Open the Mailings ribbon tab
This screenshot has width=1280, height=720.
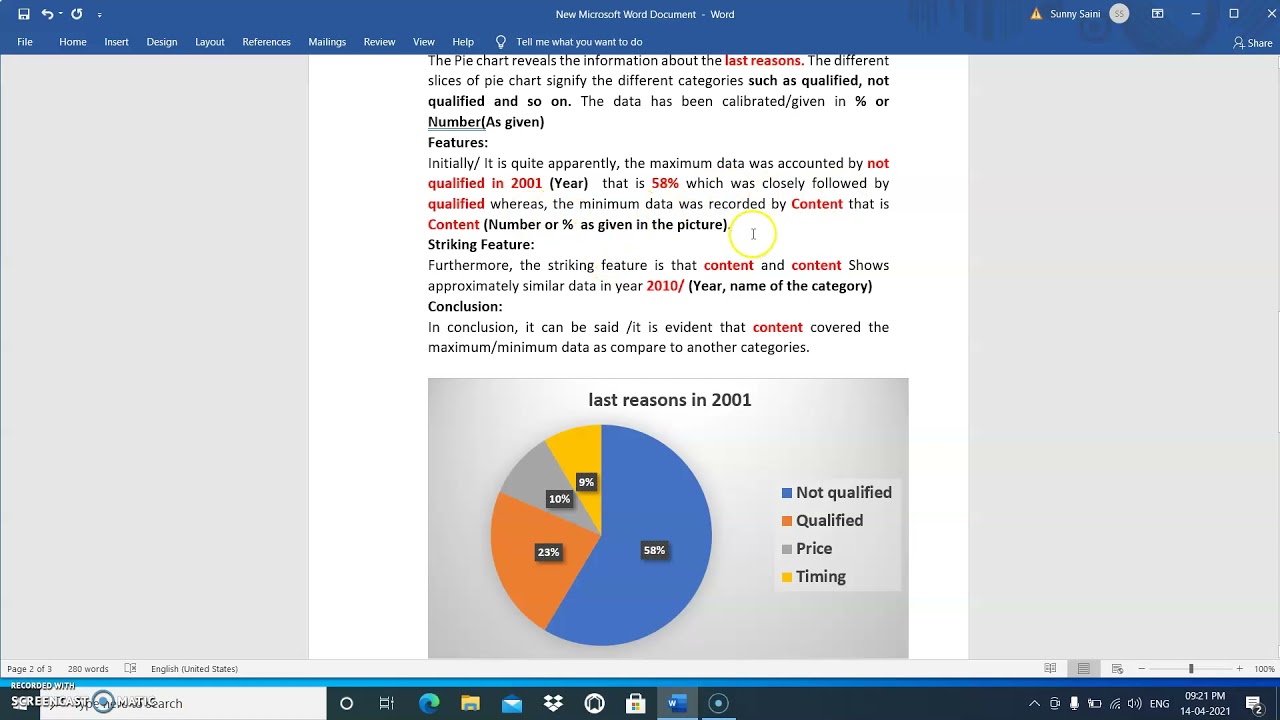[x=327, y=42]
